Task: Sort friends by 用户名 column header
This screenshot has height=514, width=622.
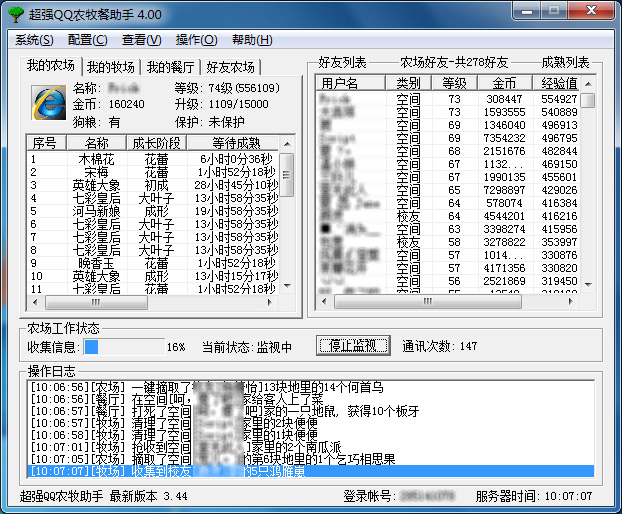Action: pos(350,83)
